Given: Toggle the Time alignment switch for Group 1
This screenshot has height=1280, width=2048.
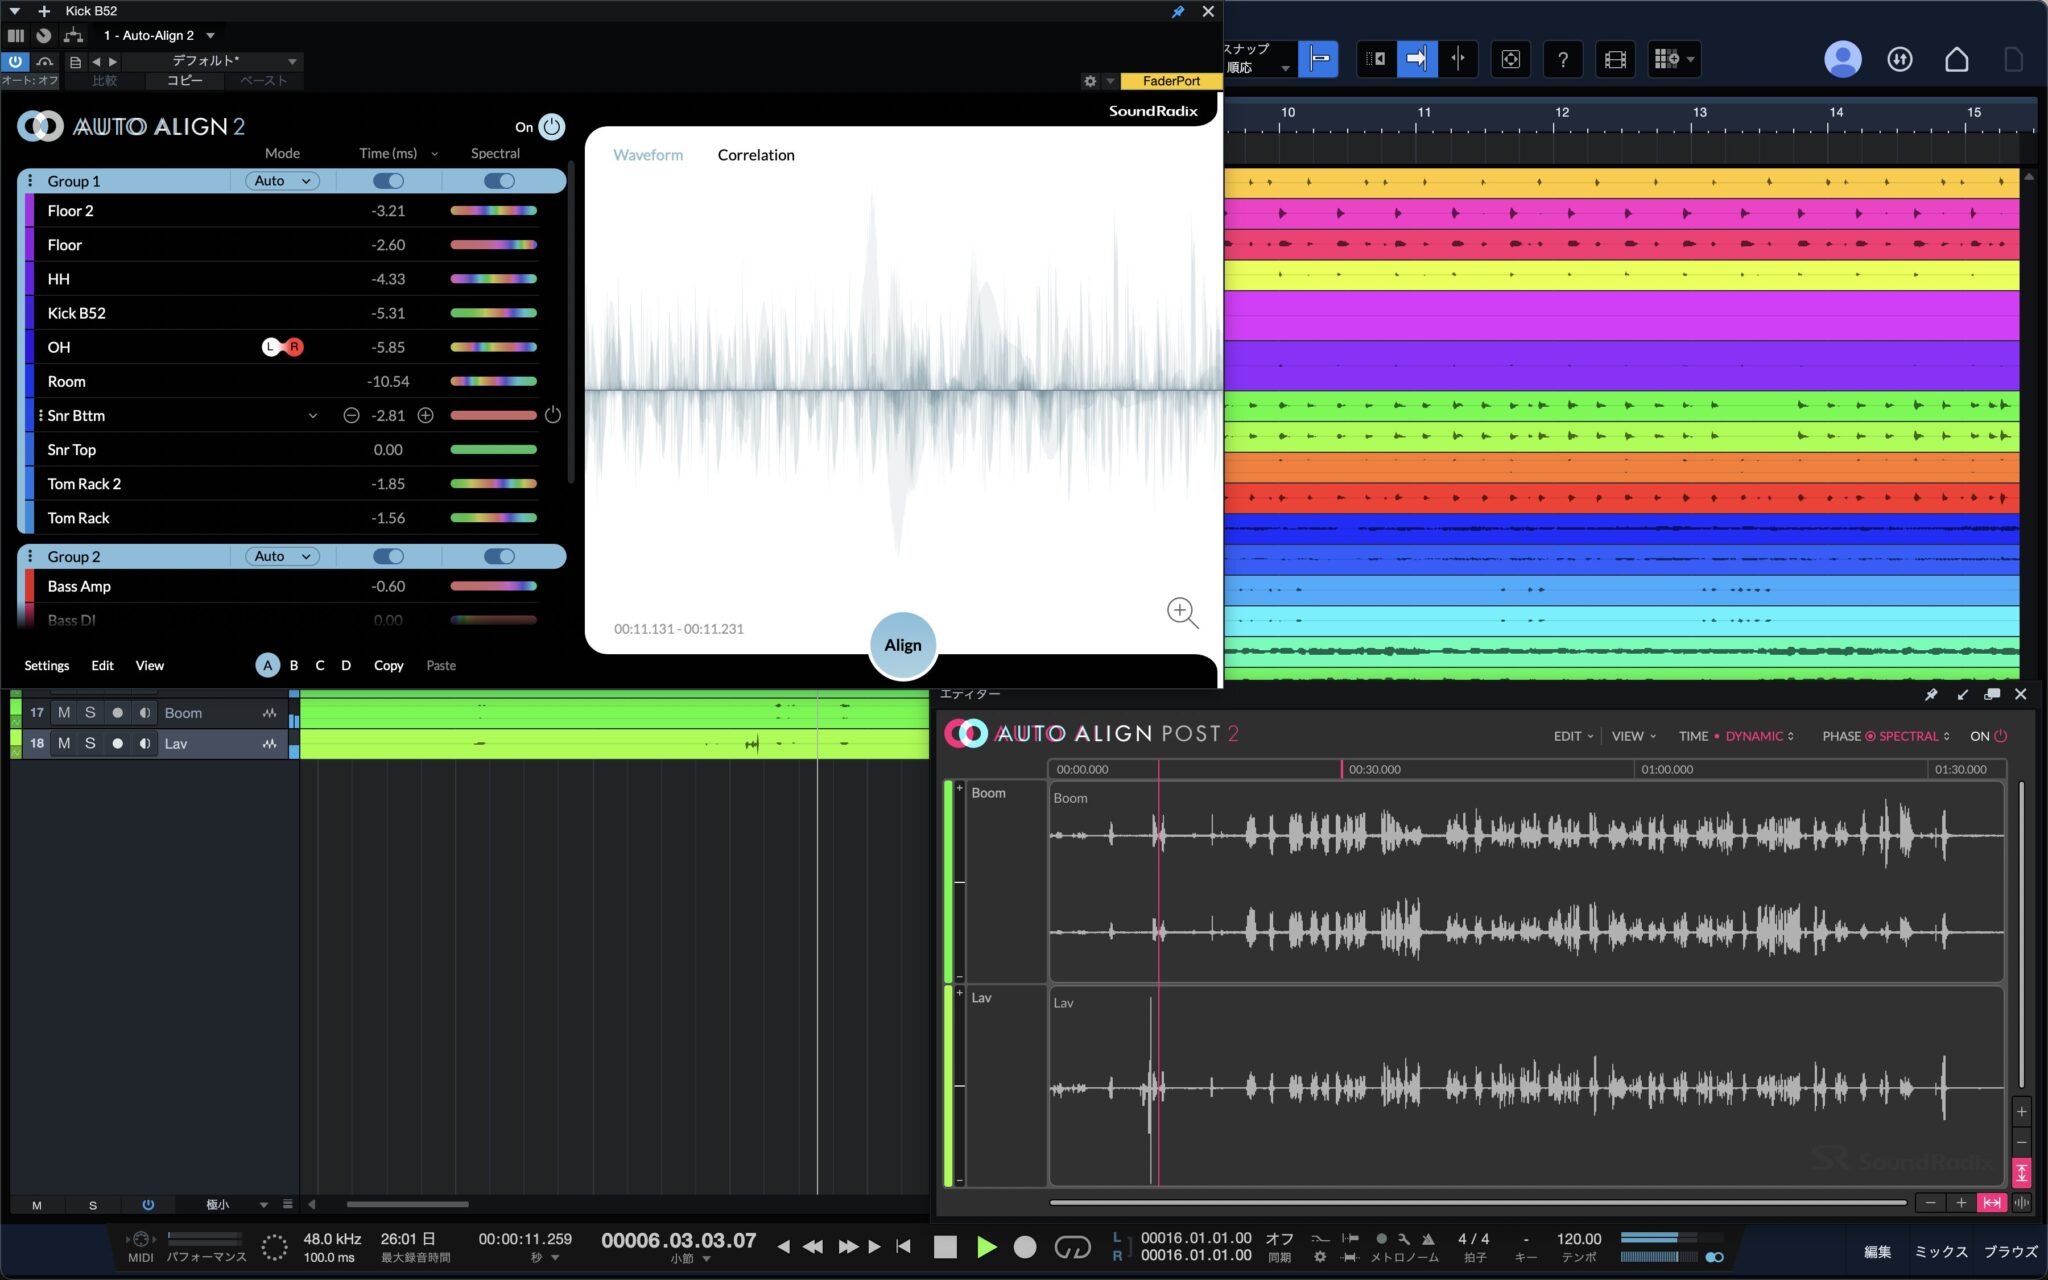Looking at the screenshot, I should coord(389,180).
